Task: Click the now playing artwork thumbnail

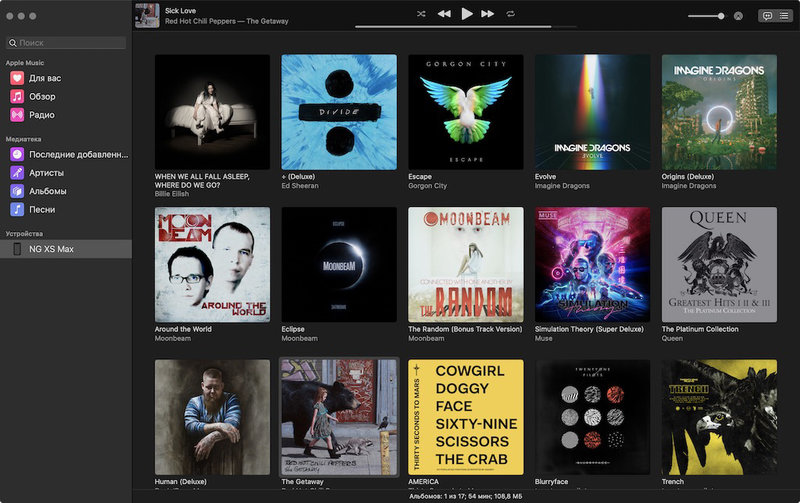Action: 147,15
